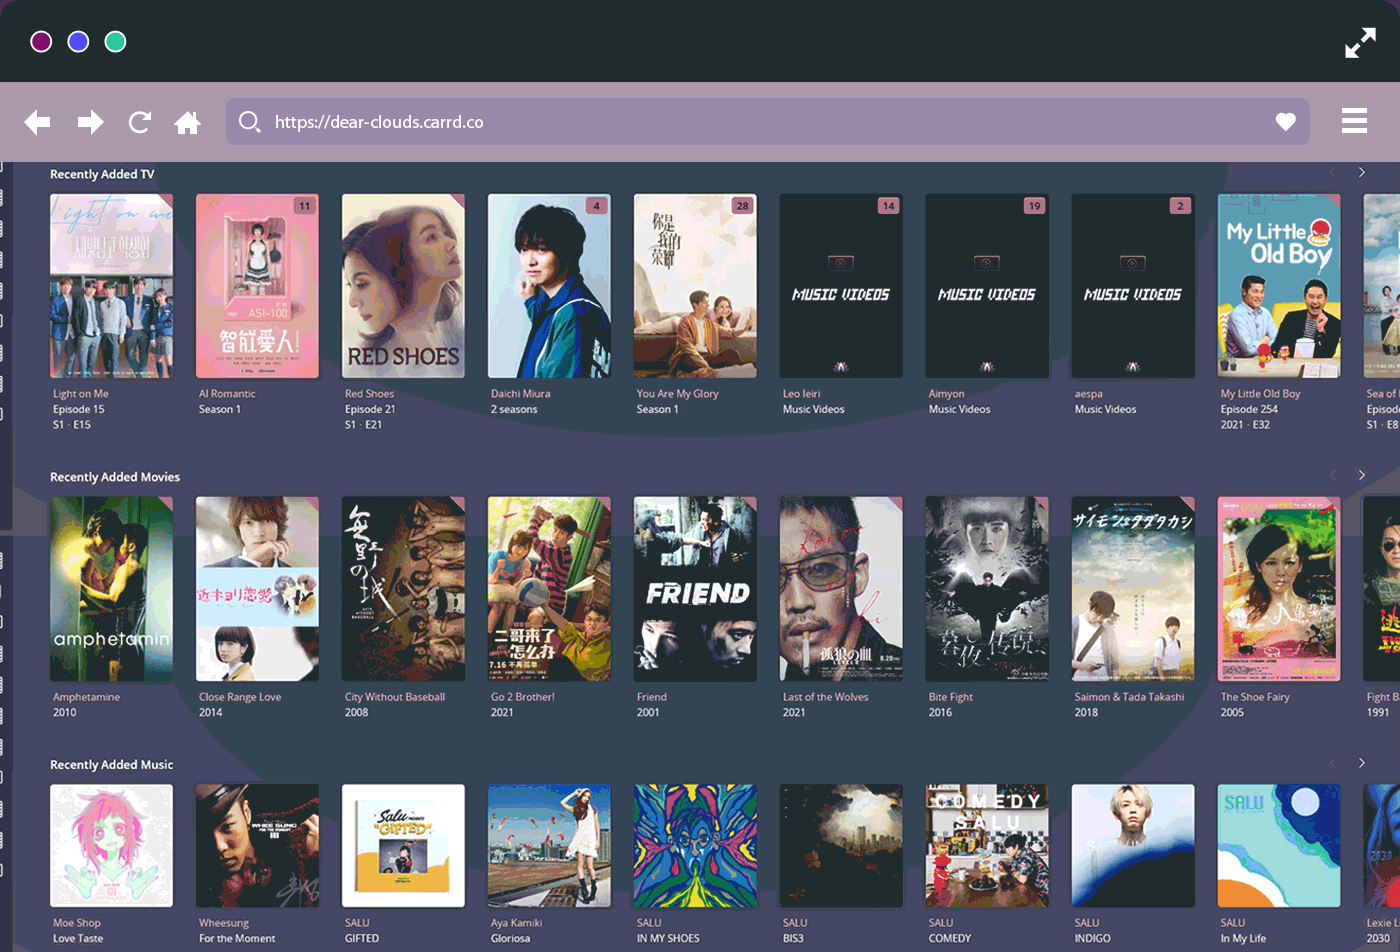This screenshot has height=952, width=1400.
Task: Open aespa Music Videos tile
Action: click(1133, 286)
